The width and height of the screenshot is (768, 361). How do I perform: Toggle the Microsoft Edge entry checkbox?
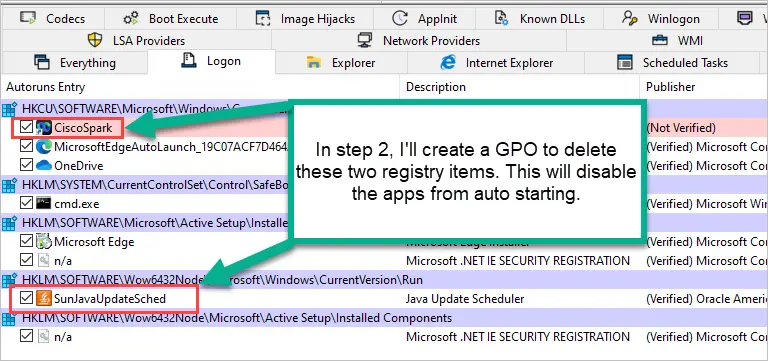26,241
